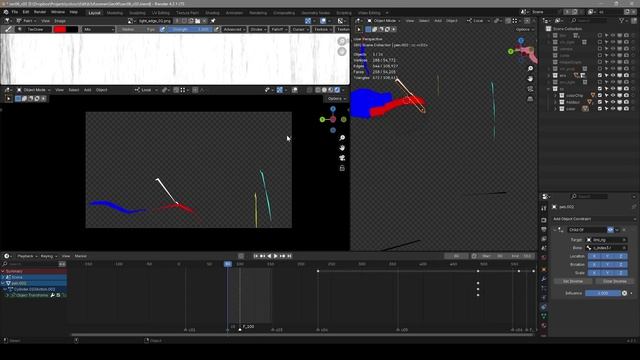Toggle exclude checkbox for the 'env' collection

600,76
